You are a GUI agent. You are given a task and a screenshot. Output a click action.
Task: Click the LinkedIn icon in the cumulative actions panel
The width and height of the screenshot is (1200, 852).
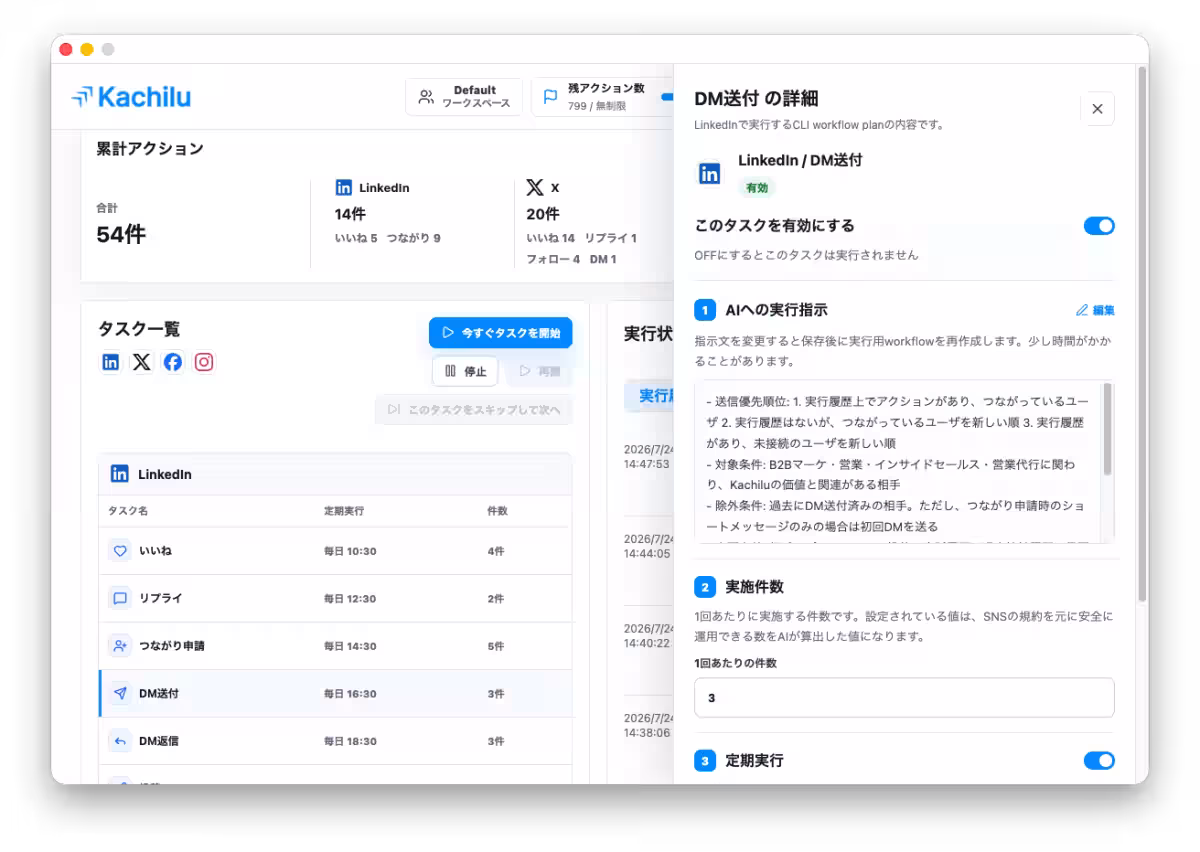[343, 187]
